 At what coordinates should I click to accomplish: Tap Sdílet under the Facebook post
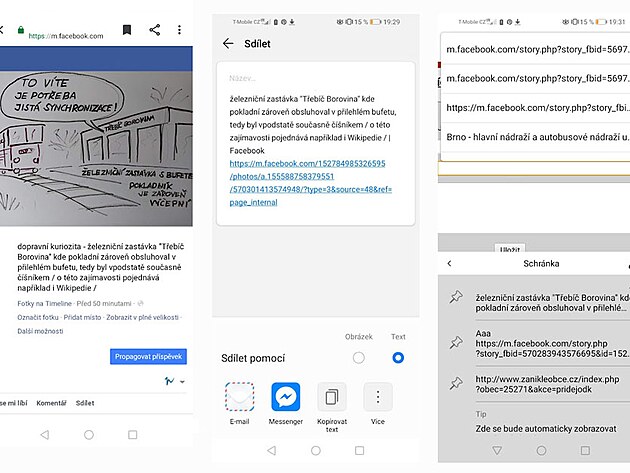(85, 403)
